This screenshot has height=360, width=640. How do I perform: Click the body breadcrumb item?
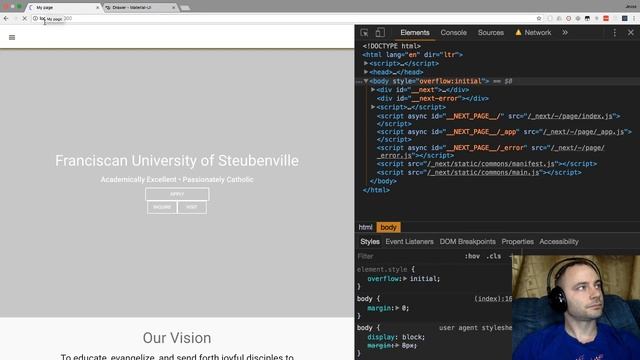[x=388, y=227]
